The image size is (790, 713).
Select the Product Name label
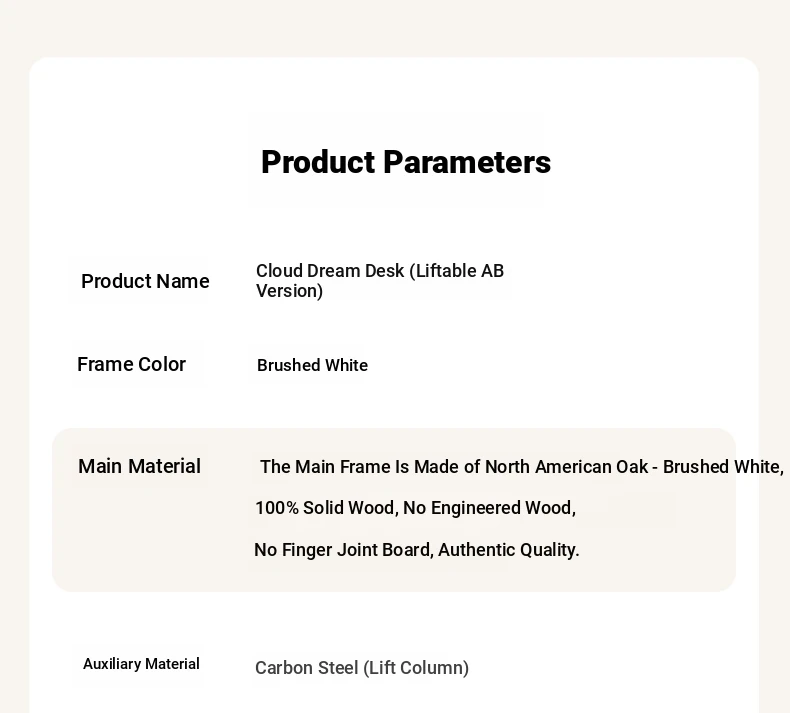[x=145, y=281]
